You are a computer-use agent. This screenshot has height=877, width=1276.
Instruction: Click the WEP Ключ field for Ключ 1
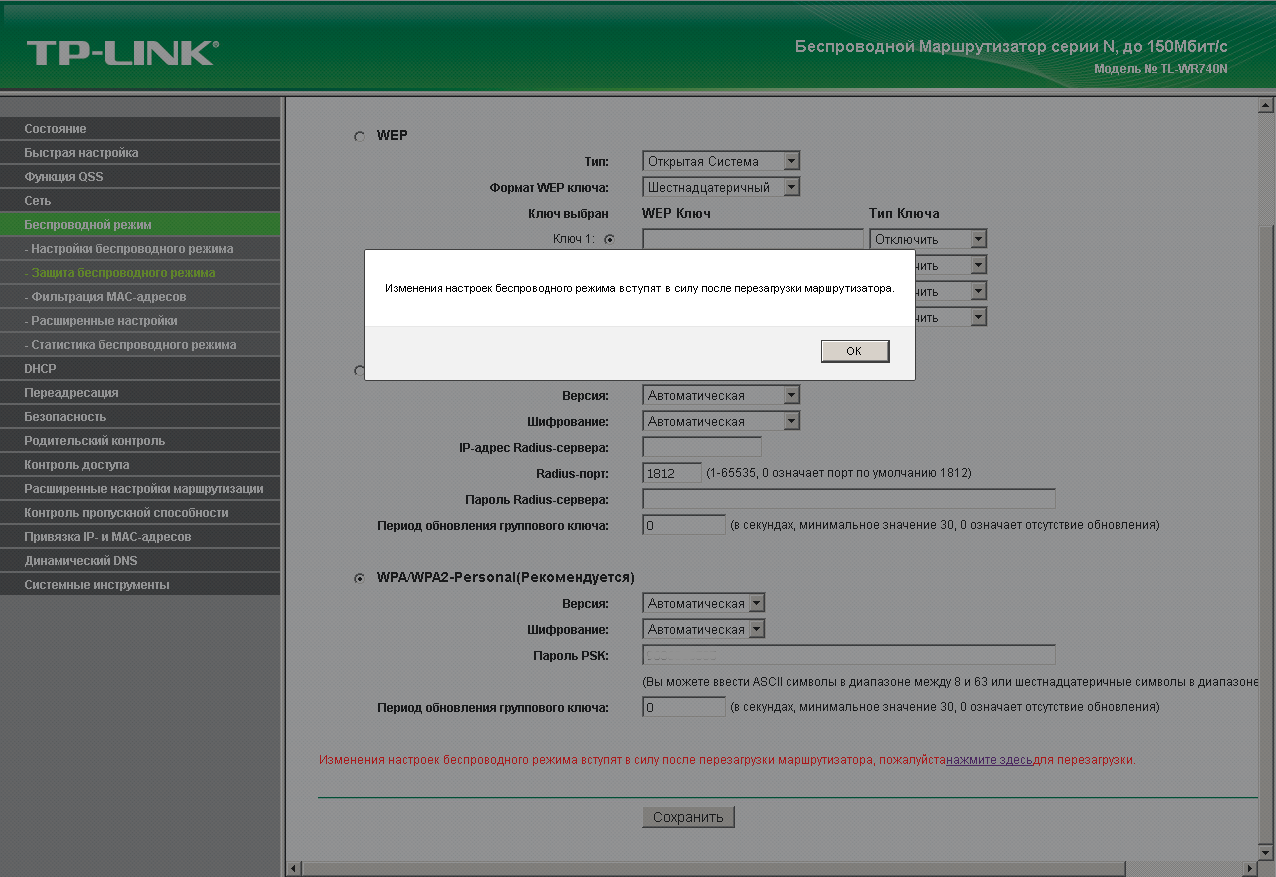point(753,239)
